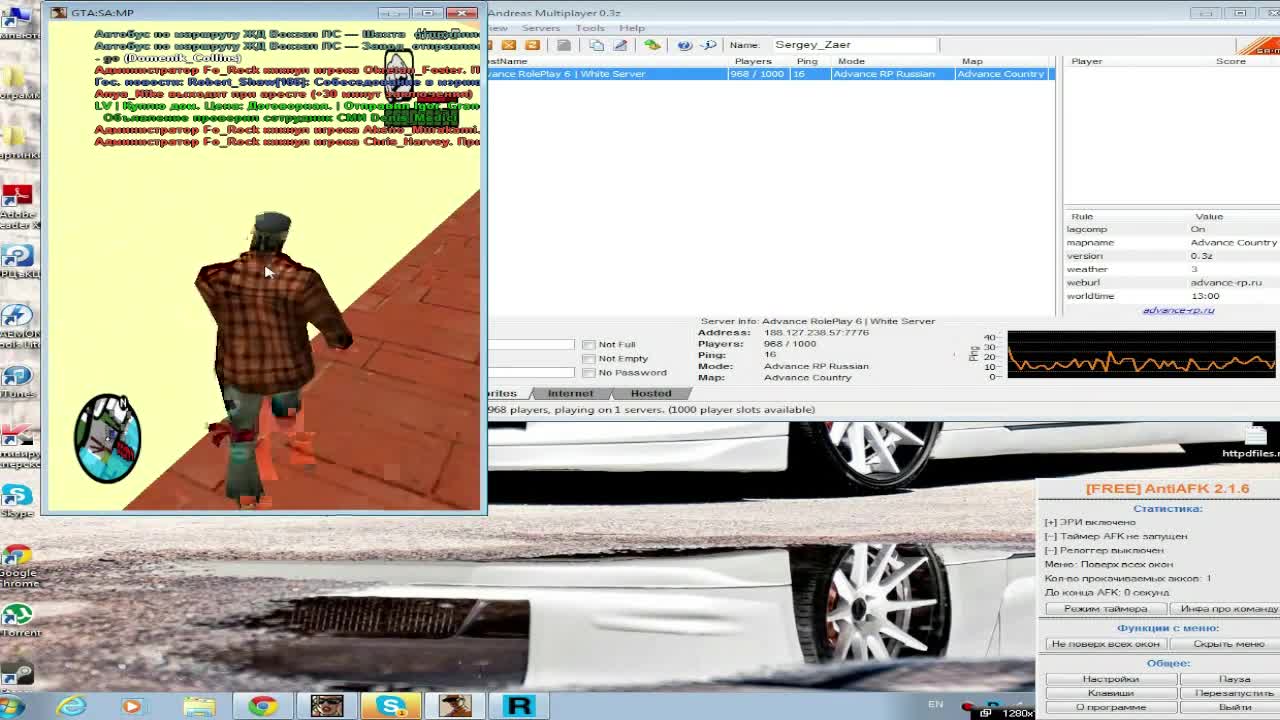Sort by the Players column header
1280x720 pixels.
click(x=755, y=61)
